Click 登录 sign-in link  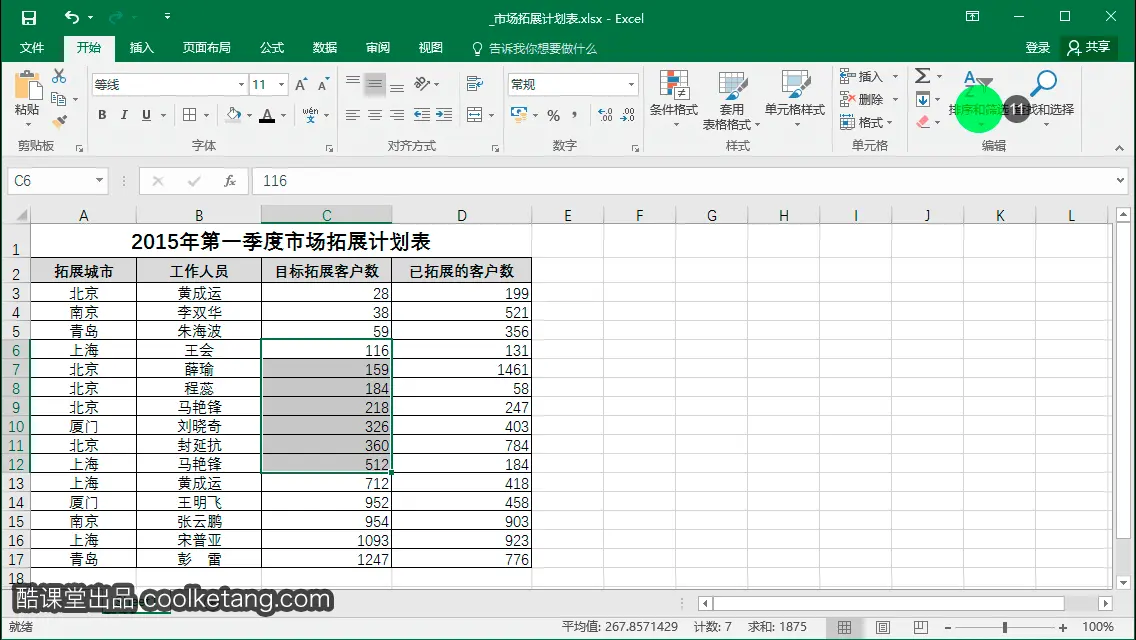1037,48
